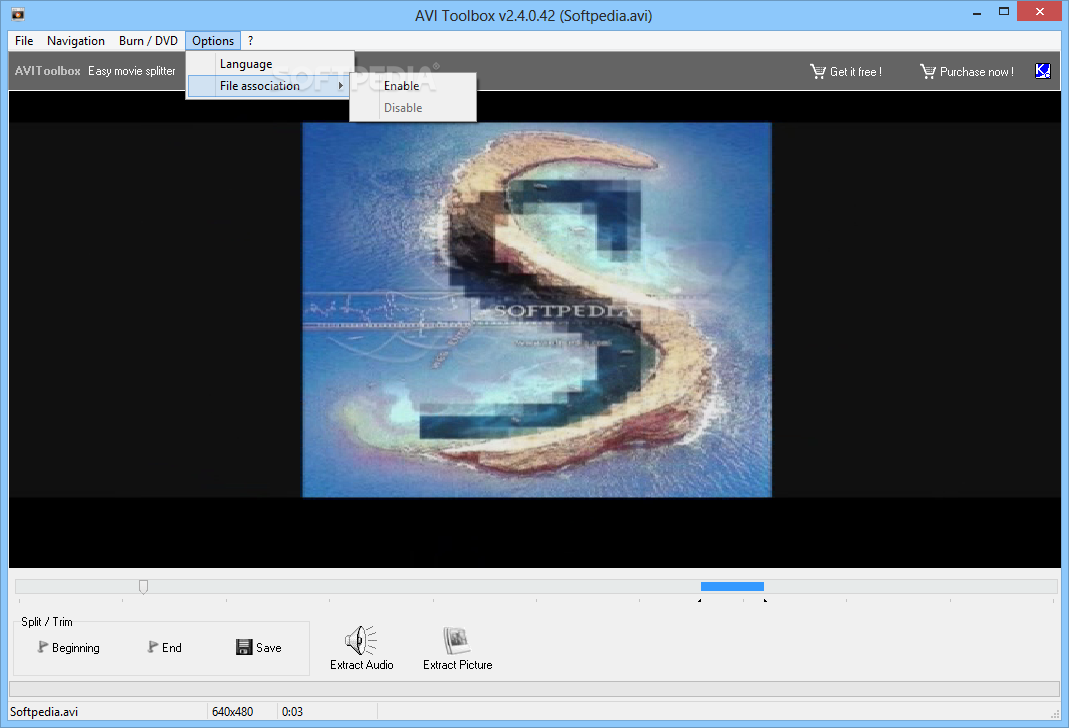Click the 640x480 resolution in the status bar
1069x728 pixels.
pos(232,712)
